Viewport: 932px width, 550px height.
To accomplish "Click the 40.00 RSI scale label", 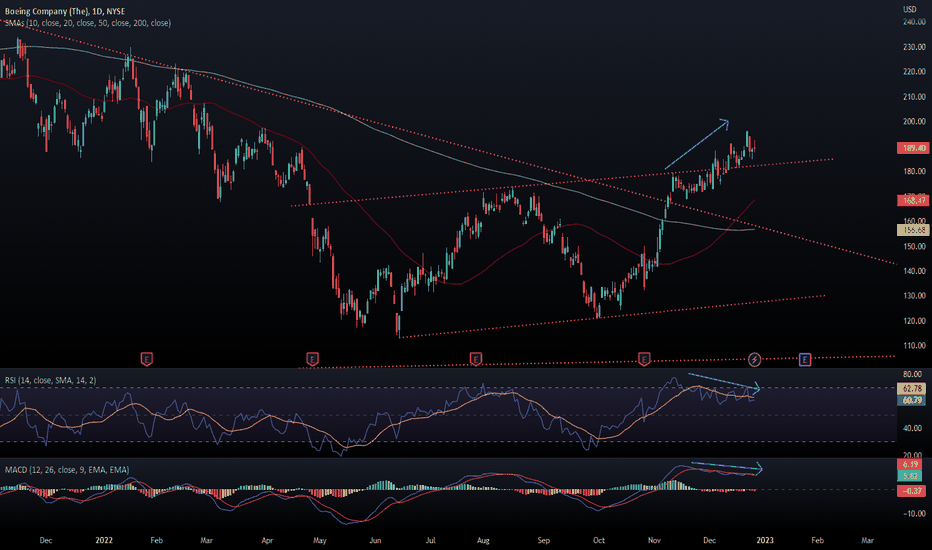I will pyautogui.click(x=912, y=428).
